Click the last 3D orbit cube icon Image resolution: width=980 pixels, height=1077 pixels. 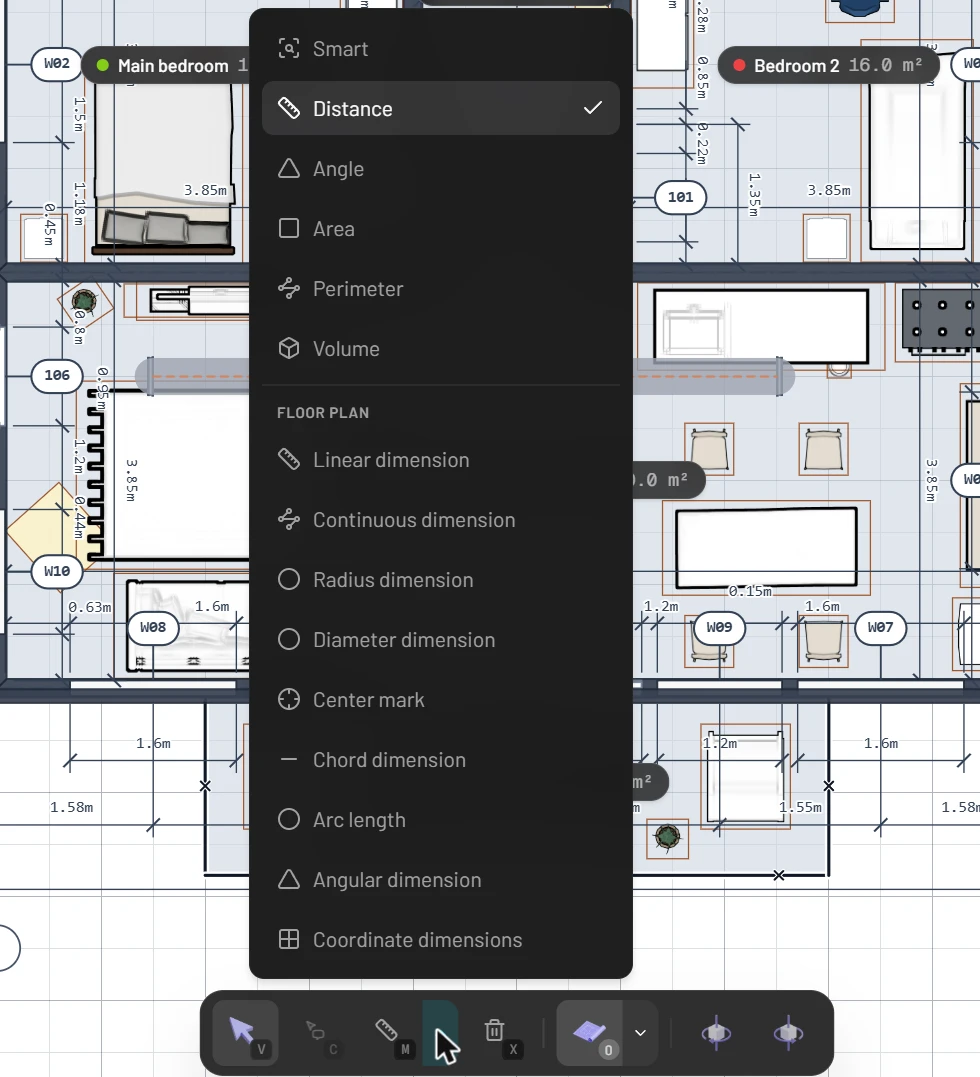[788, 1033]
